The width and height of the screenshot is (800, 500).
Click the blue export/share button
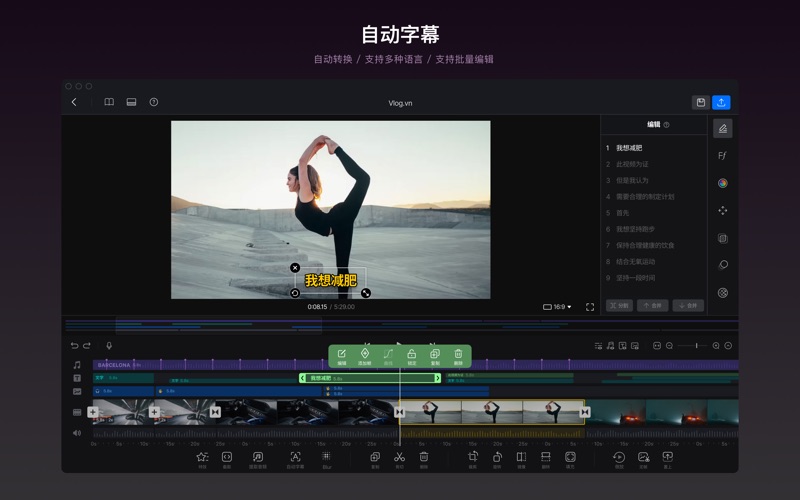(721, 102)
